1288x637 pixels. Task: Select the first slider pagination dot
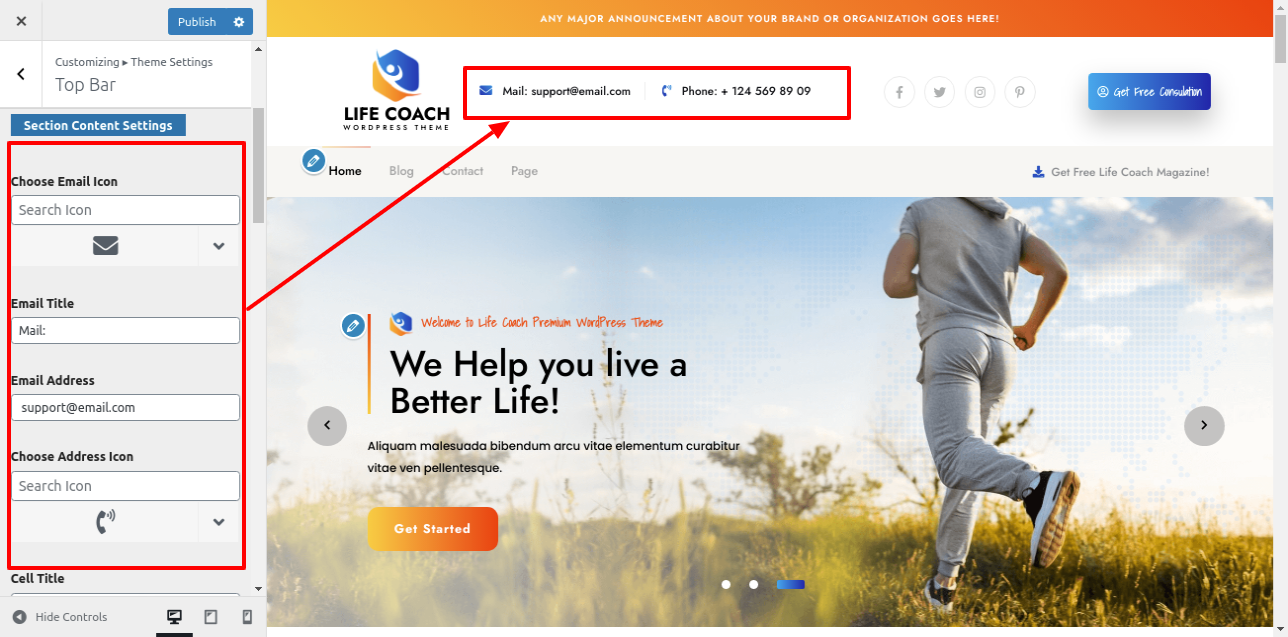point(726,585)
